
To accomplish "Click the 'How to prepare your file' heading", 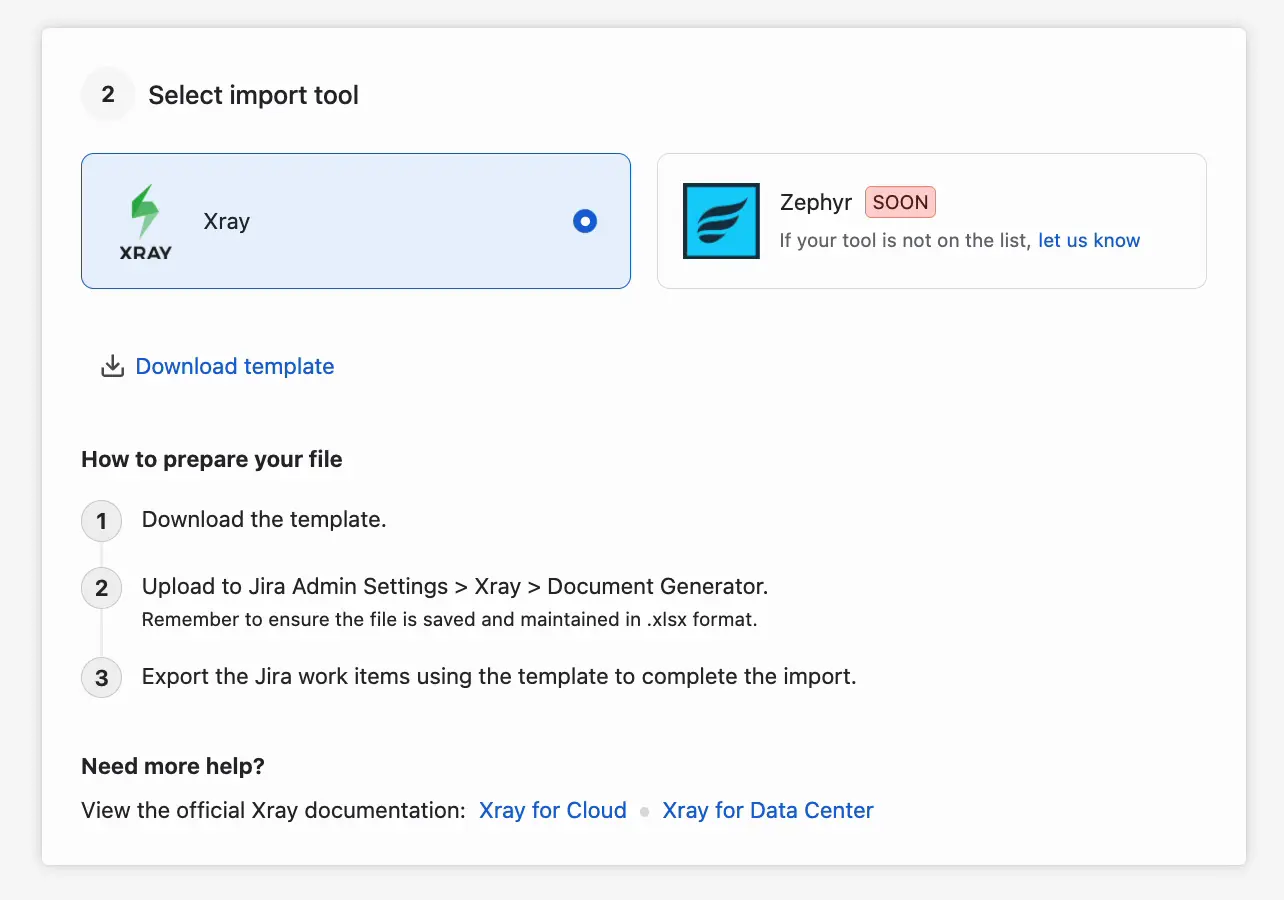I will point(212,459).
